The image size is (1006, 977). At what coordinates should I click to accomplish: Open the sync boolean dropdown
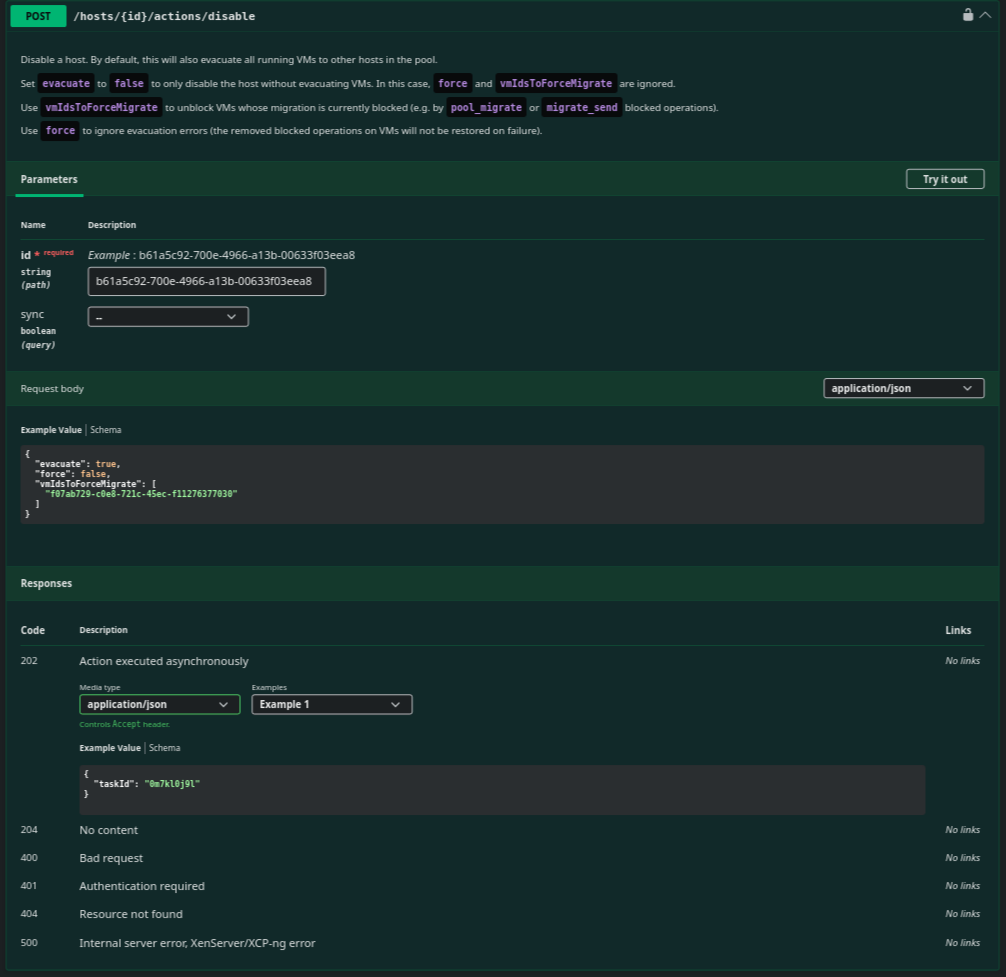(x=168, y=317)
